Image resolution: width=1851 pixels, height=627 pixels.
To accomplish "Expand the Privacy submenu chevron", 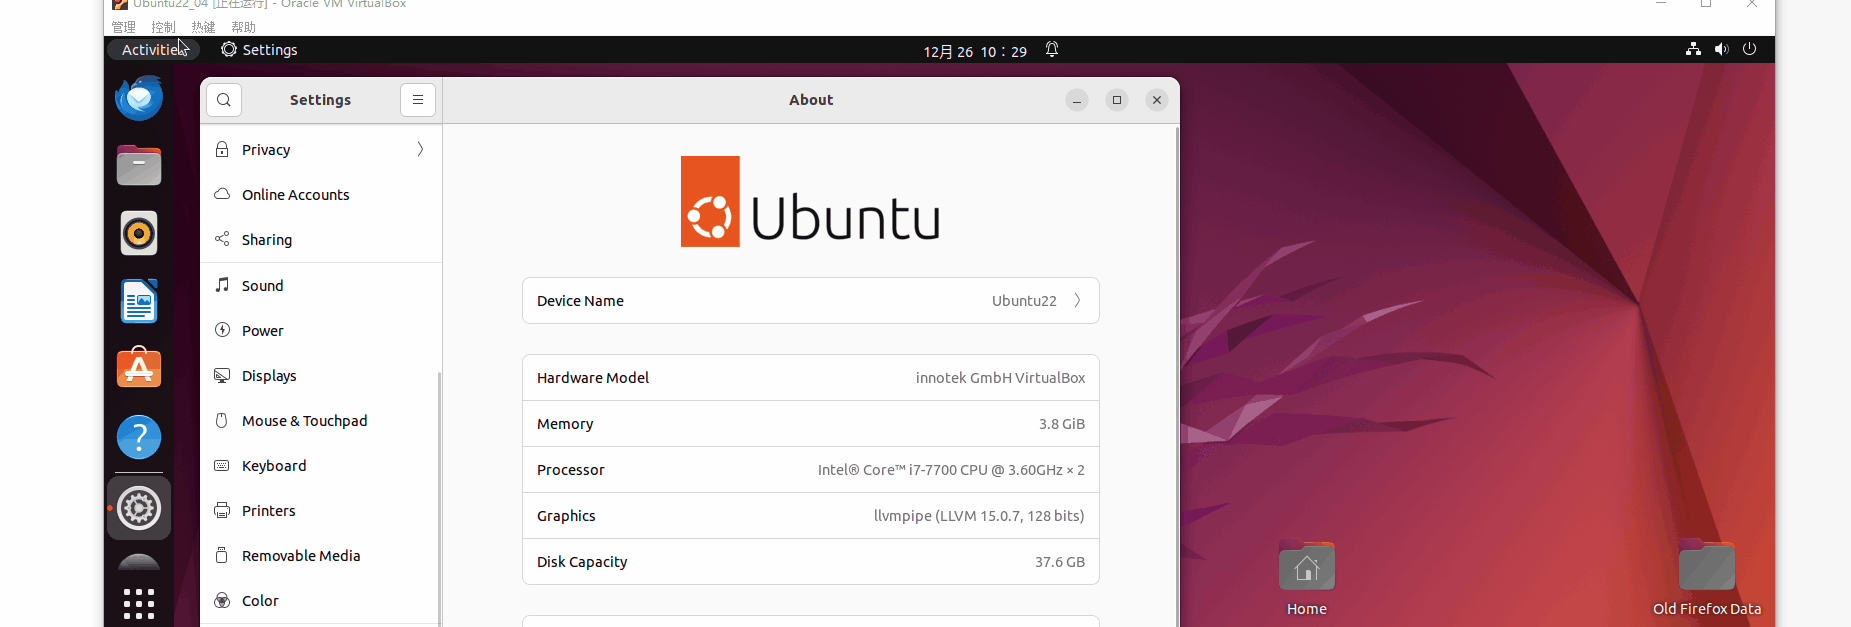I will [x=421, y=149].
